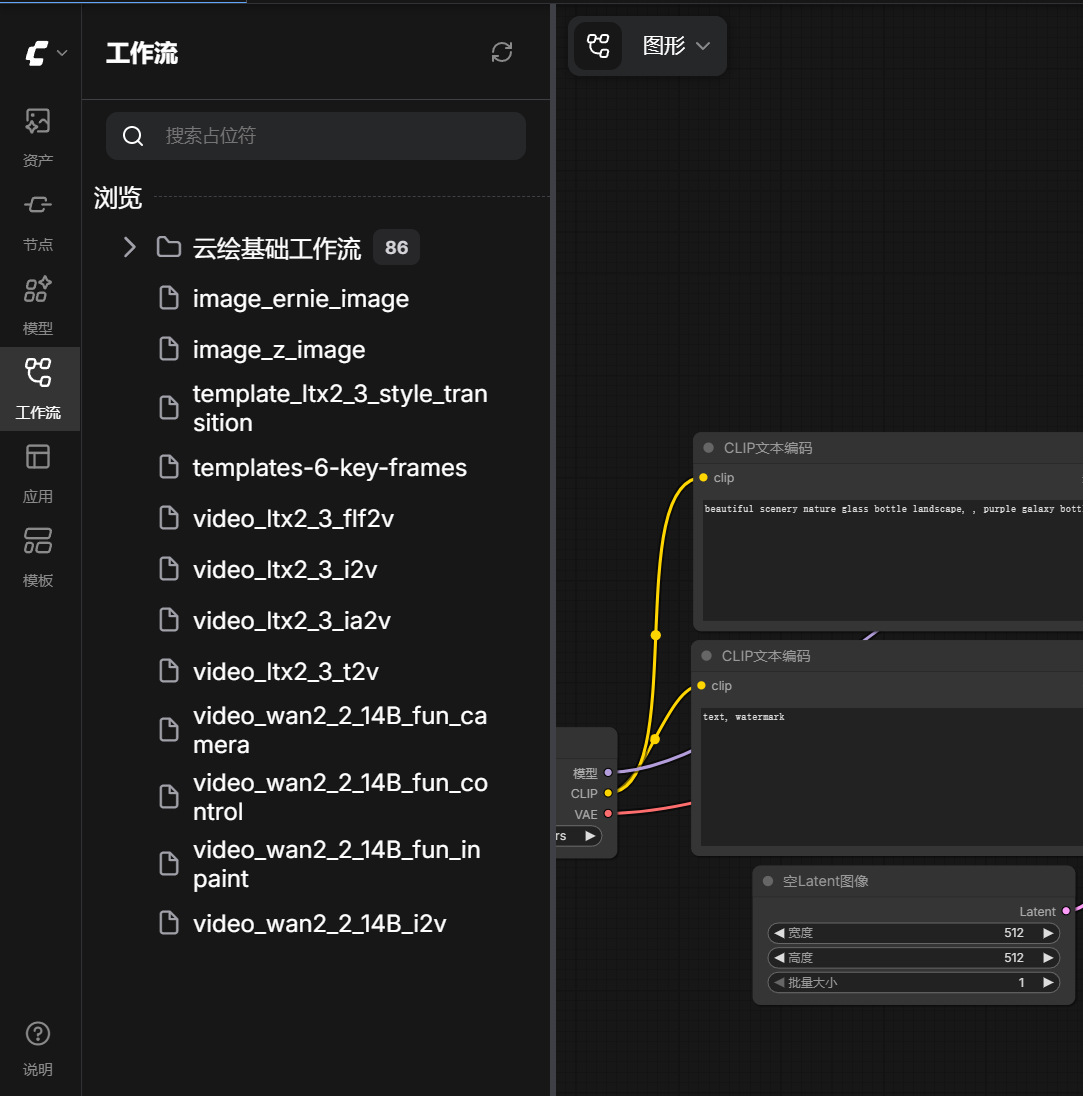Open video_ltx2_3_i2v workflow

285,570
